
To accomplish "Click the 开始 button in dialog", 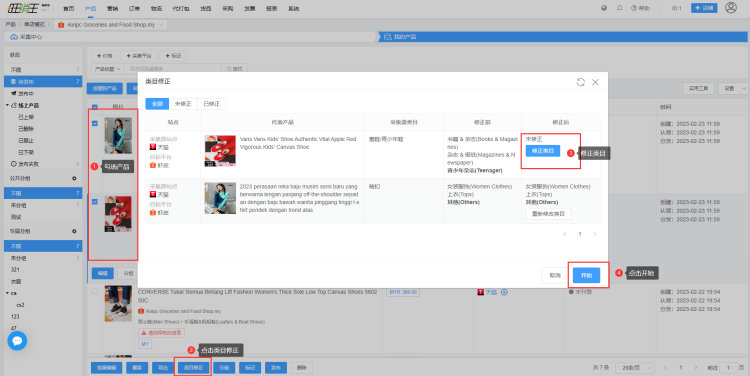I will tap(586, 276).
